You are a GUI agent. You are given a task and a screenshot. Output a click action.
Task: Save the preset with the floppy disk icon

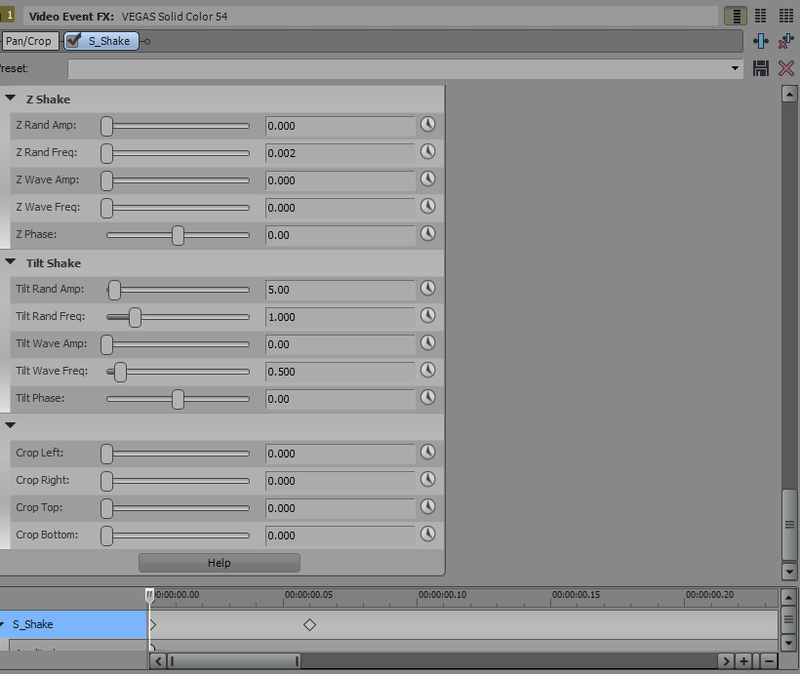761,68
